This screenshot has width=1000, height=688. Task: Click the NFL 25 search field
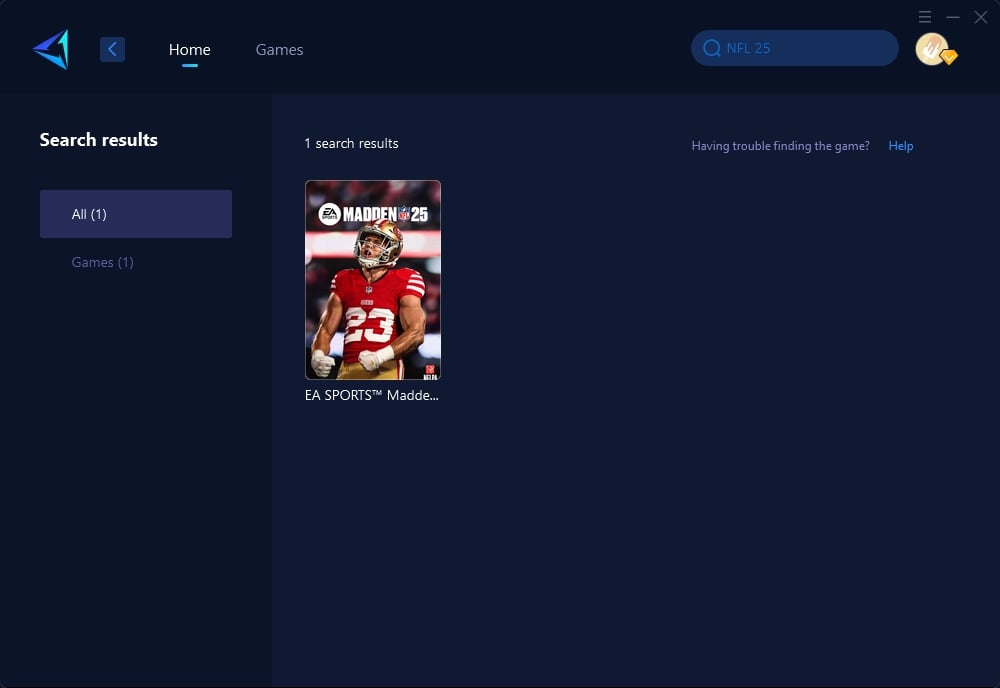pos(795,48)
